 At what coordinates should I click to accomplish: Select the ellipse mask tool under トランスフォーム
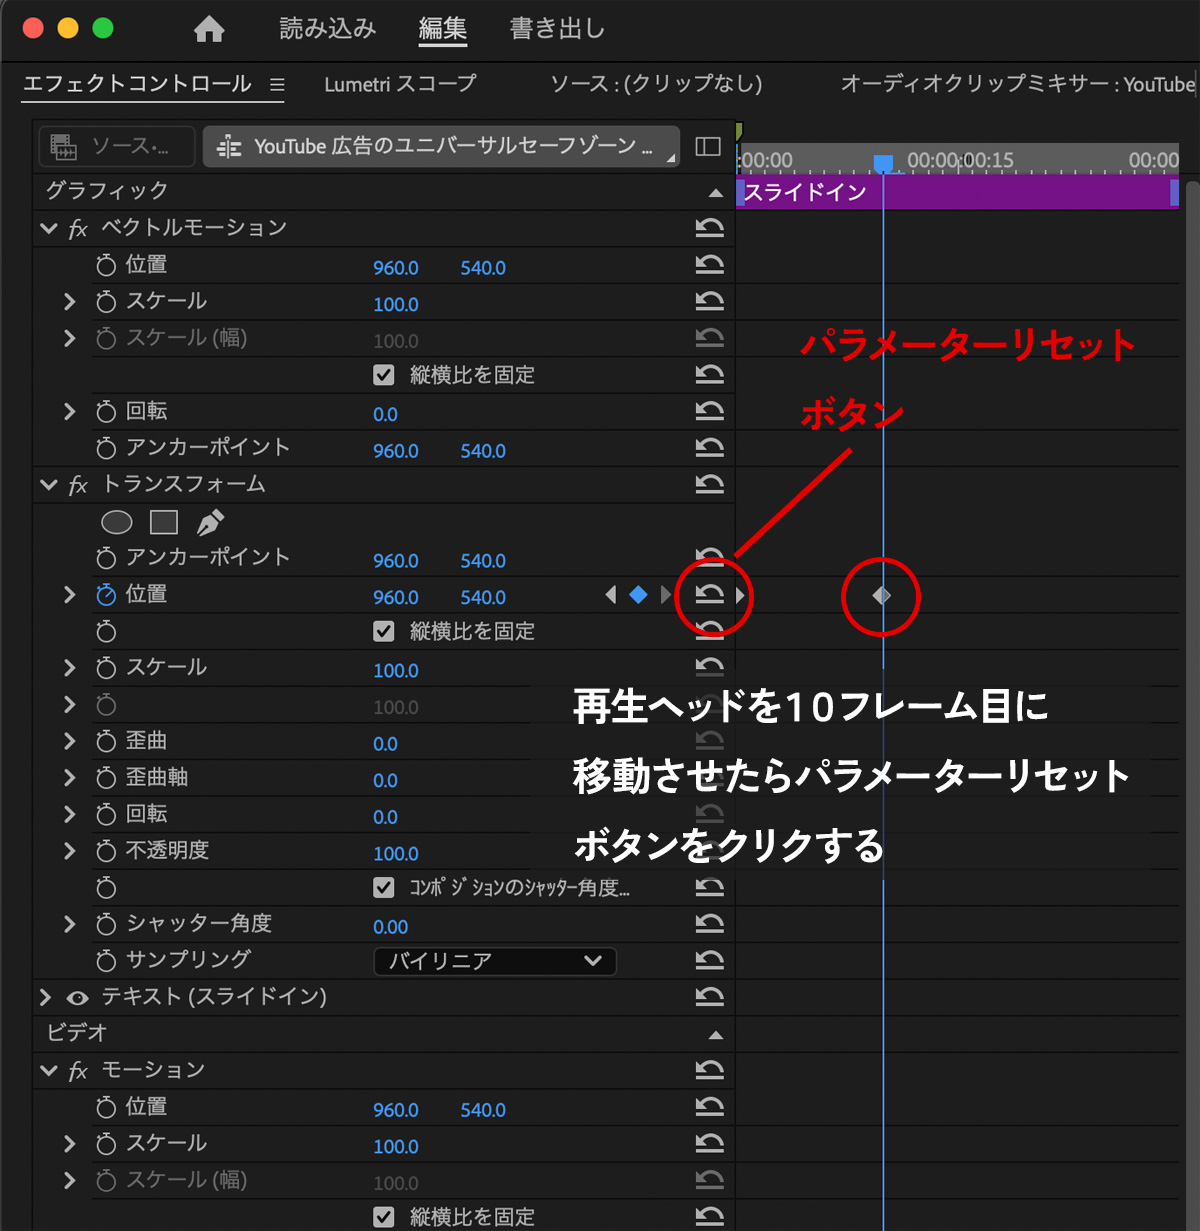coord(117,522)
